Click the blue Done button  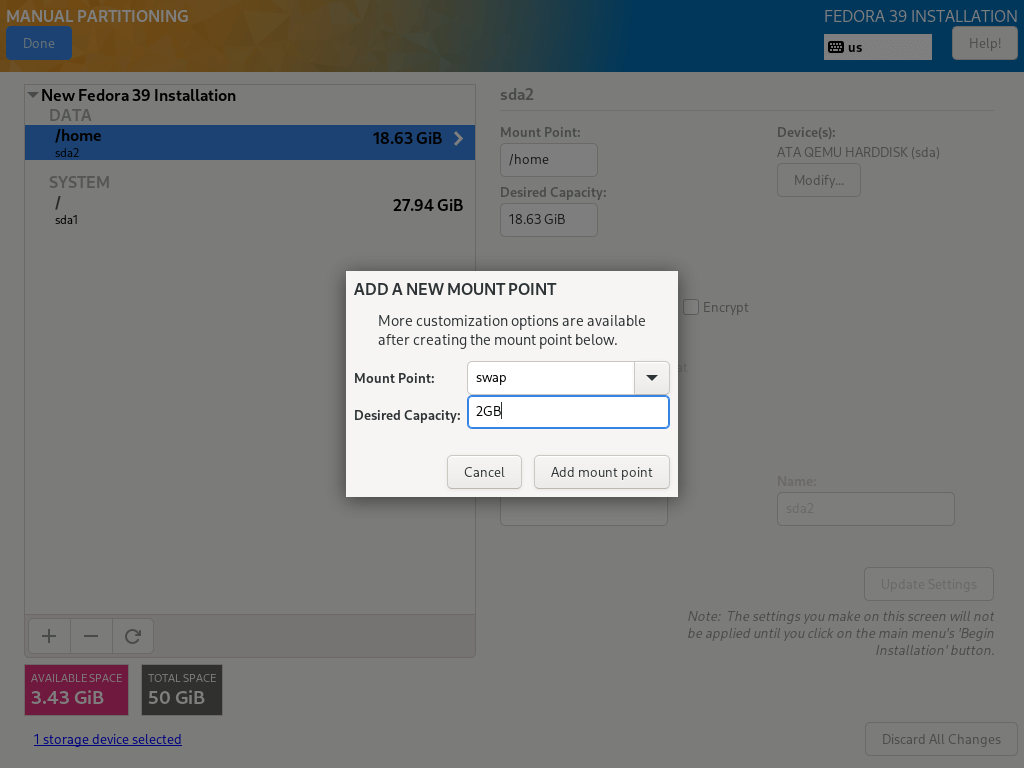click(39, 43)
